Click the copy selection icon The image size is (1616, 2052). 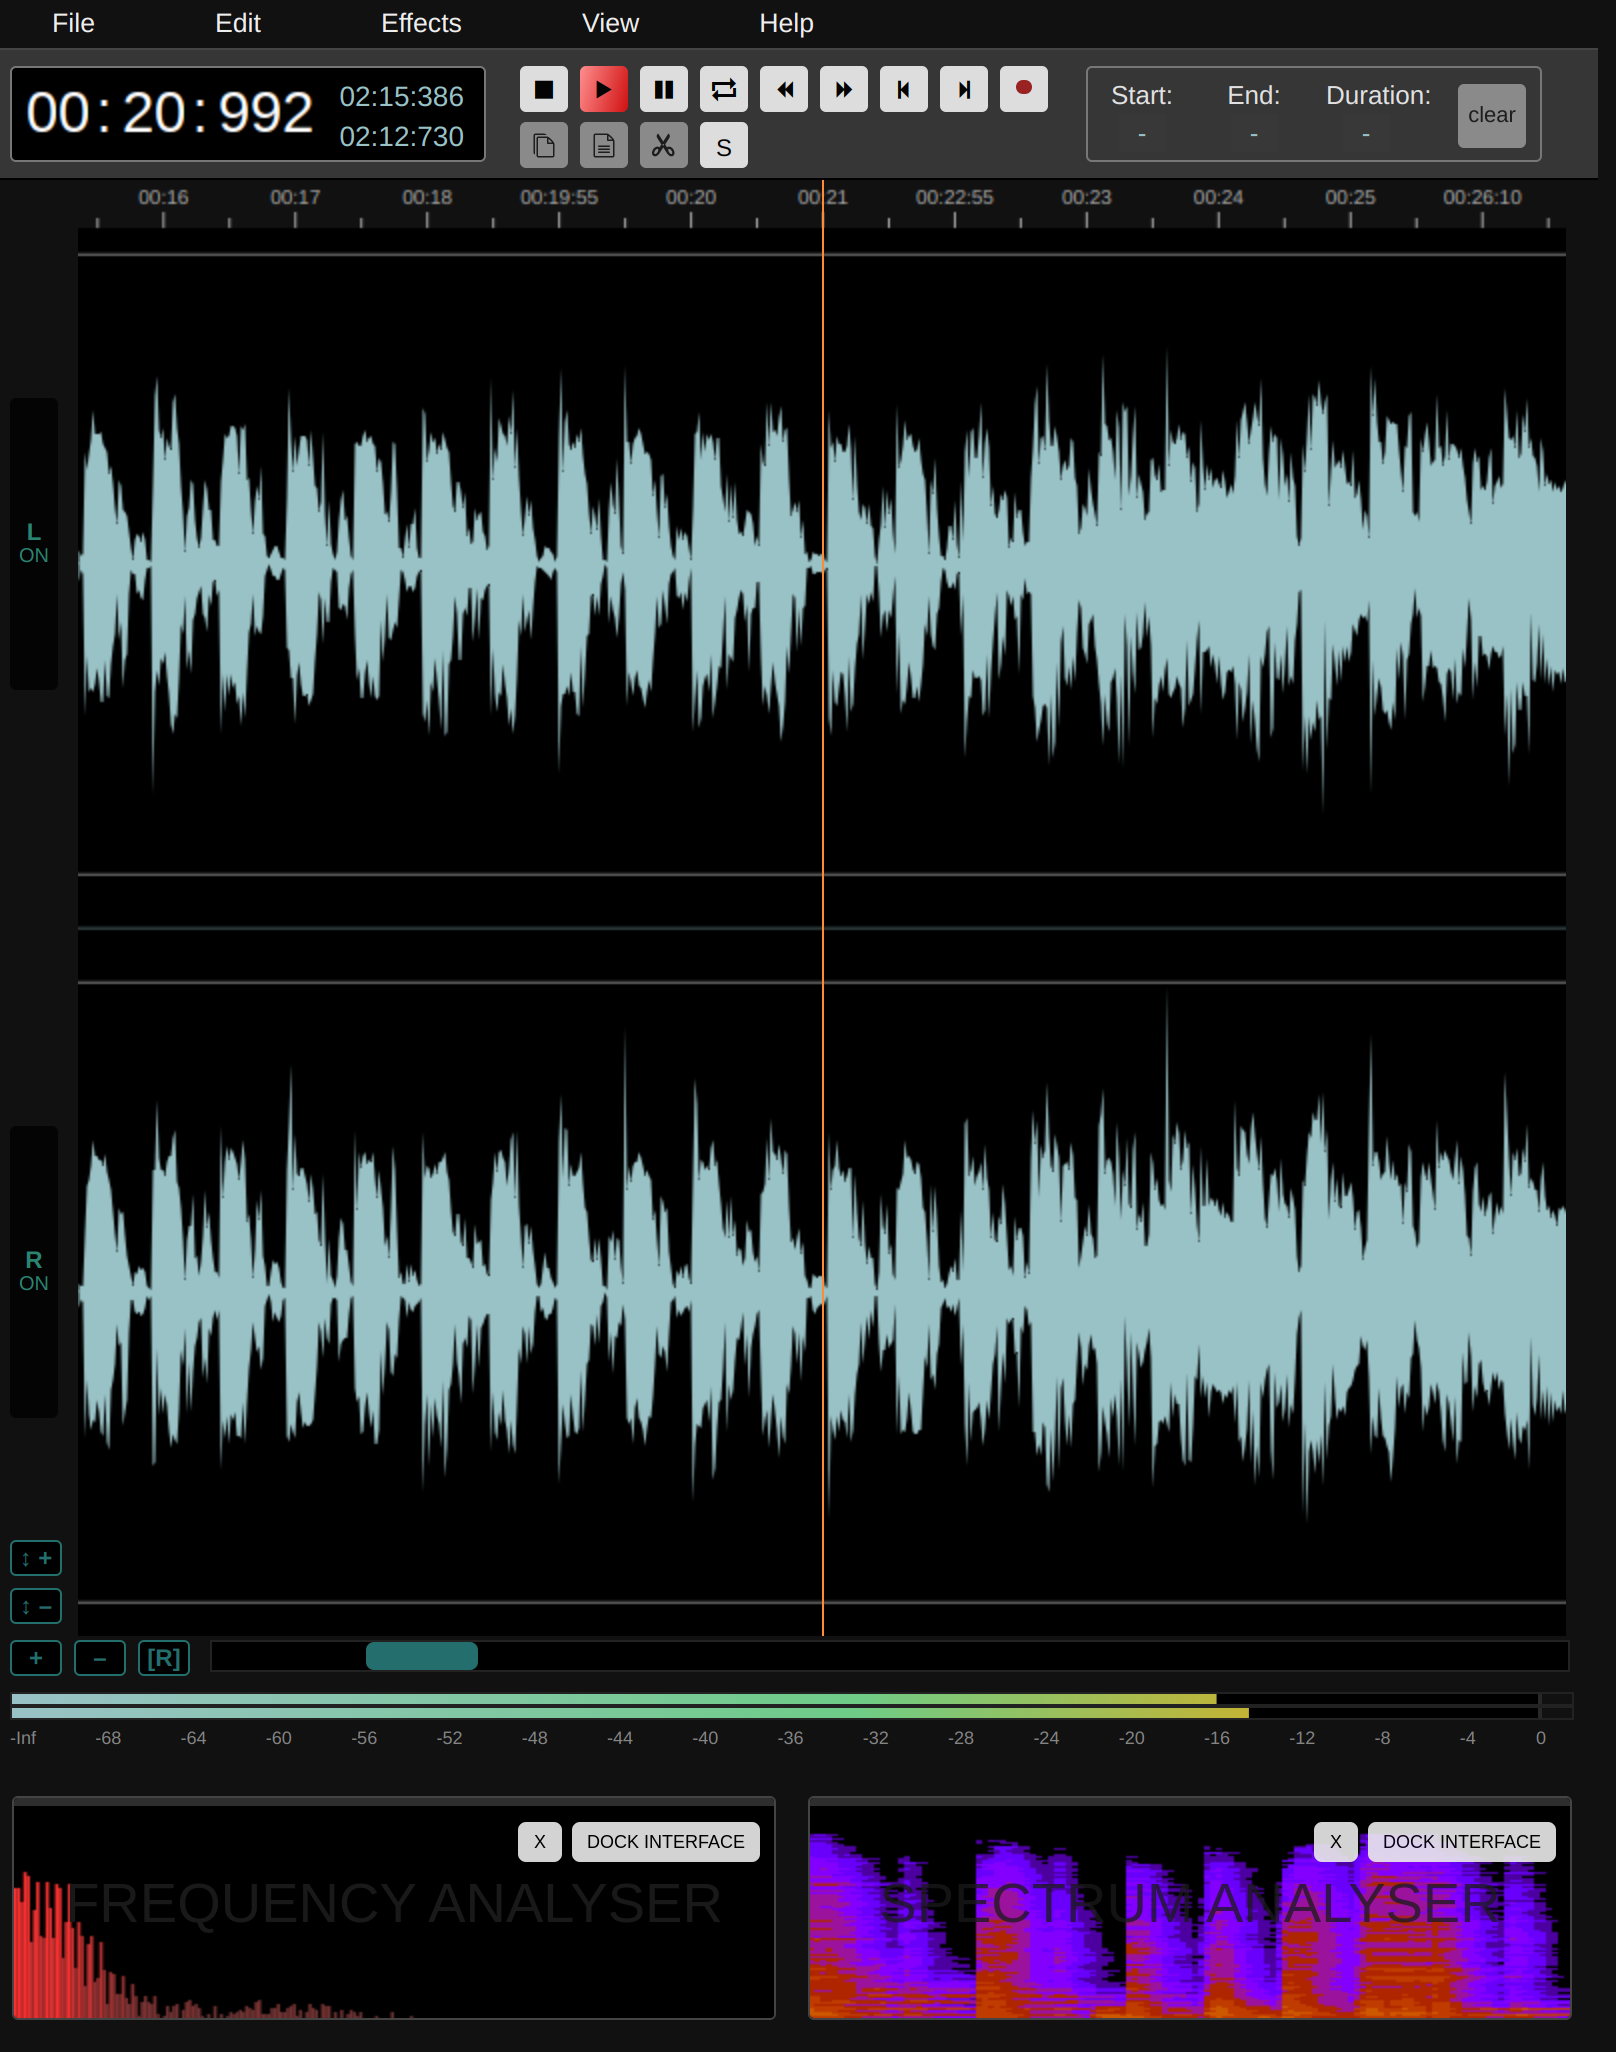click(x=544, y=146)
